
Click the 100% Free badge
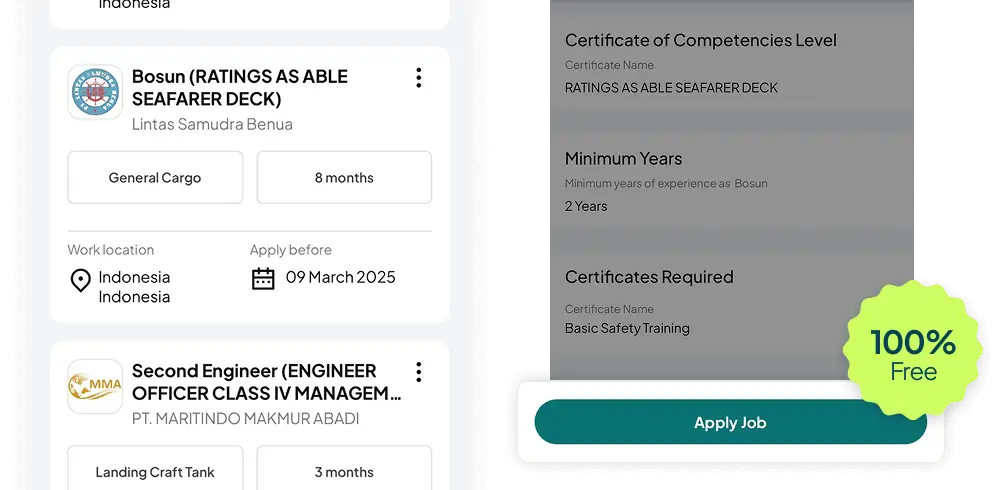click(911, 353)
